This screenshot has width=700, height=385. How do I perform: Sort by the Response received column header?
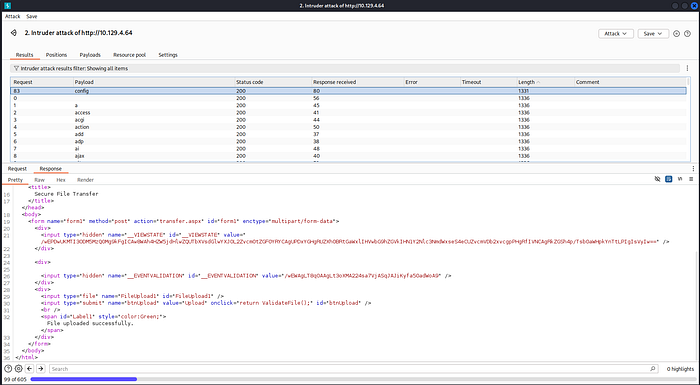coord(357,82)
